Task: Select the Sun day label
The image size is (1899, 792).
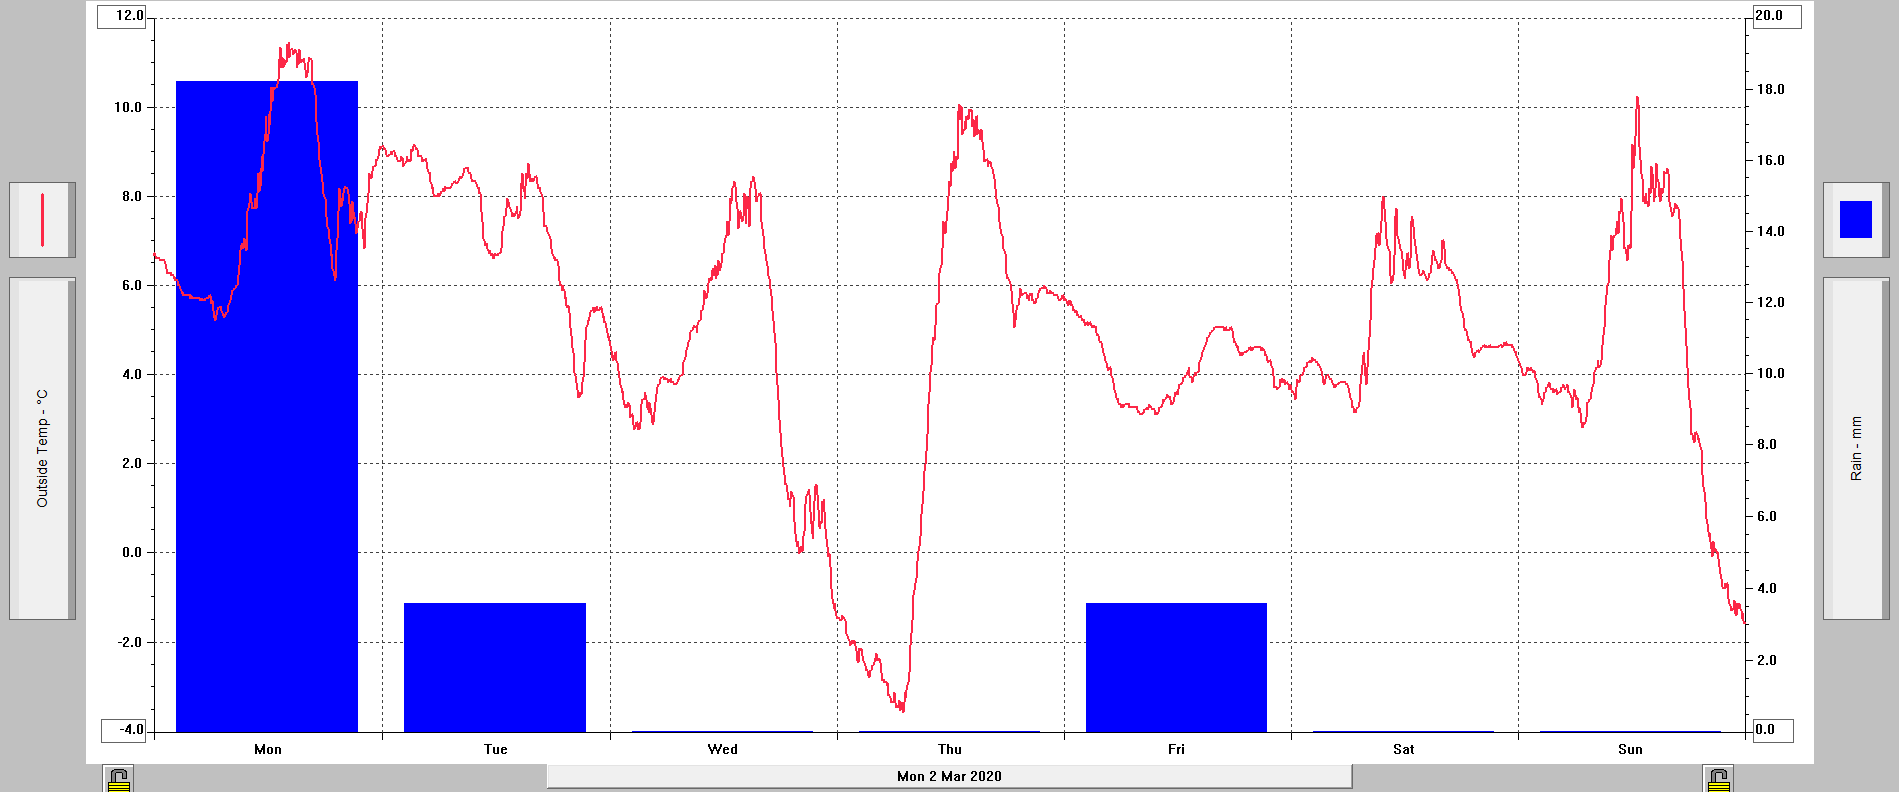Action: (x=1630, y=749)
